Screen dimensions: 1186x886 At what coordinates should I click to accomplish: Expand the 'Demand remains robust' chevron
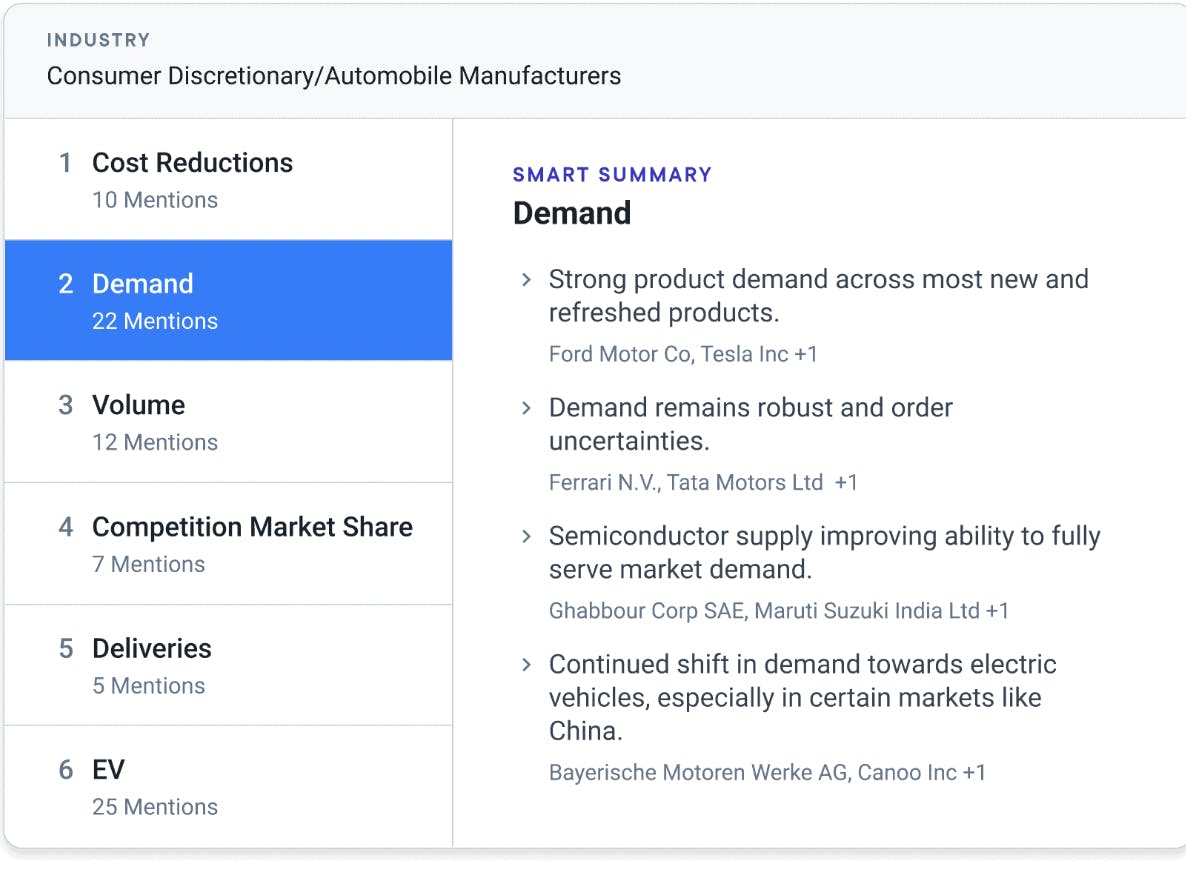(x=526, y=408)
